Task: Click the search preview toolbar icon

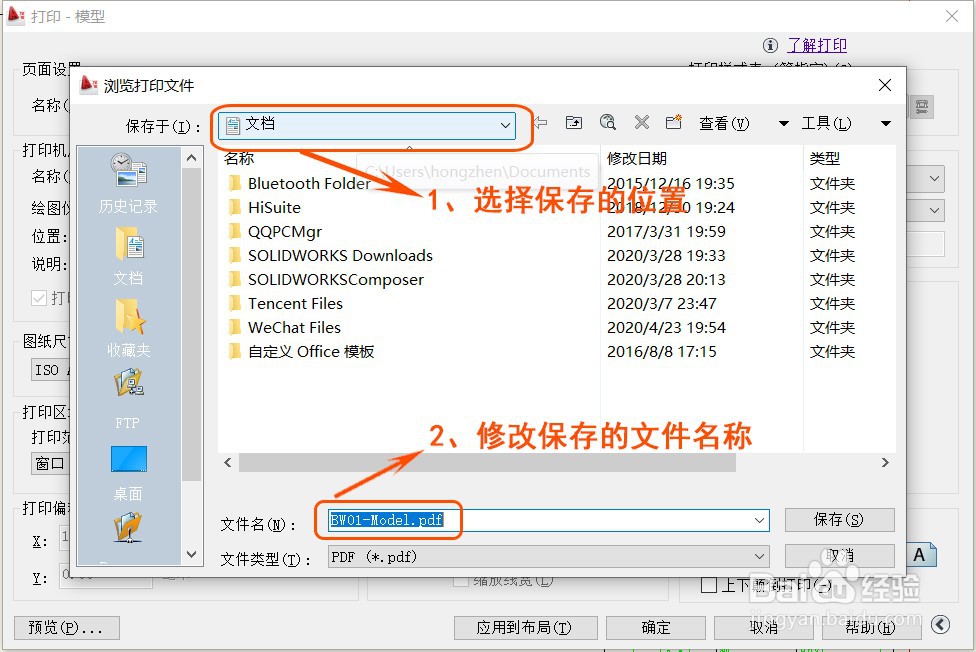Action: [x=607, y=122]
